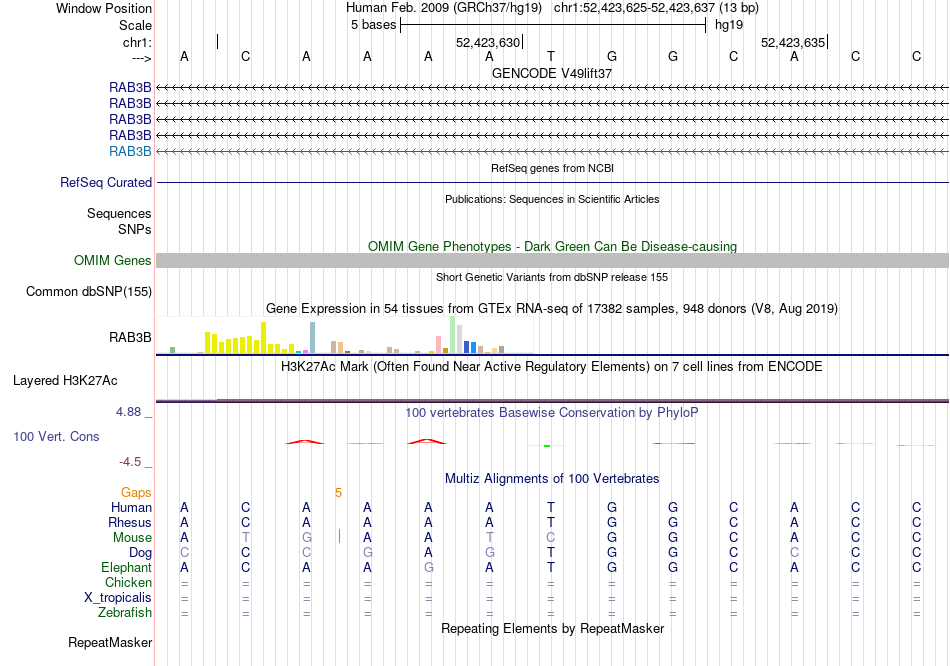950x666 pixels.
Task: Click the Window Position label
Action: tap(104, 8)
